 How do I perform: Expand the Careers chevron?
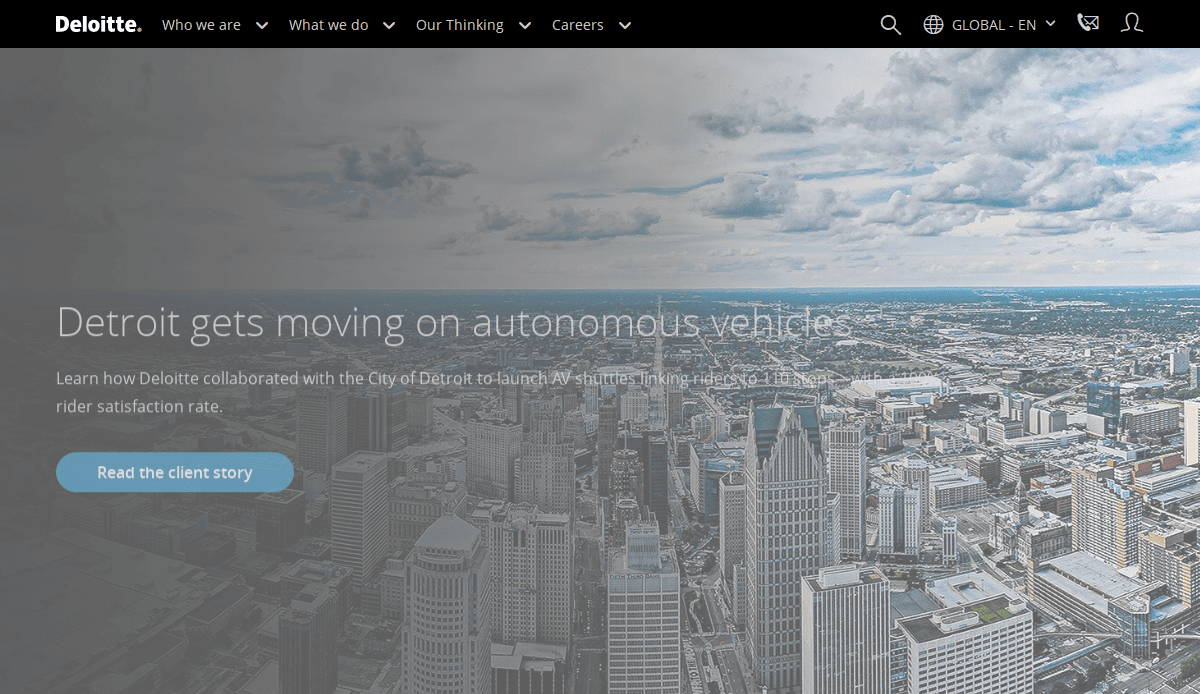624,25
